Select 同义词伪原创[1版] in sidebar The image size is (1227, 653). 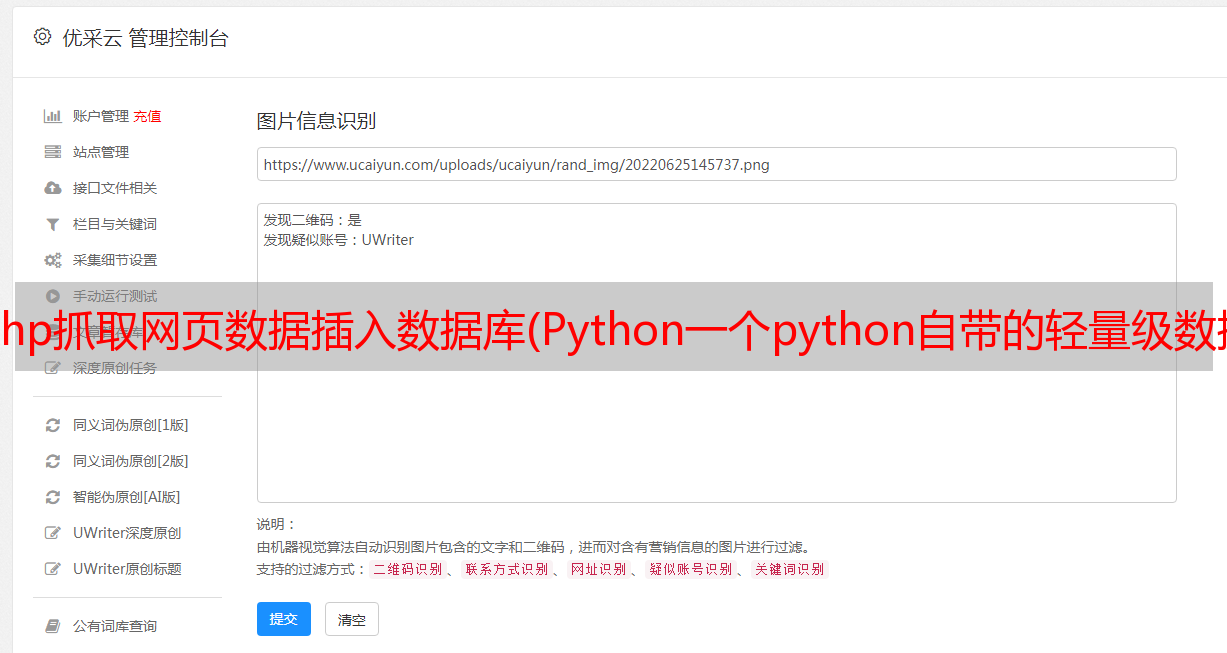[130, 425]
